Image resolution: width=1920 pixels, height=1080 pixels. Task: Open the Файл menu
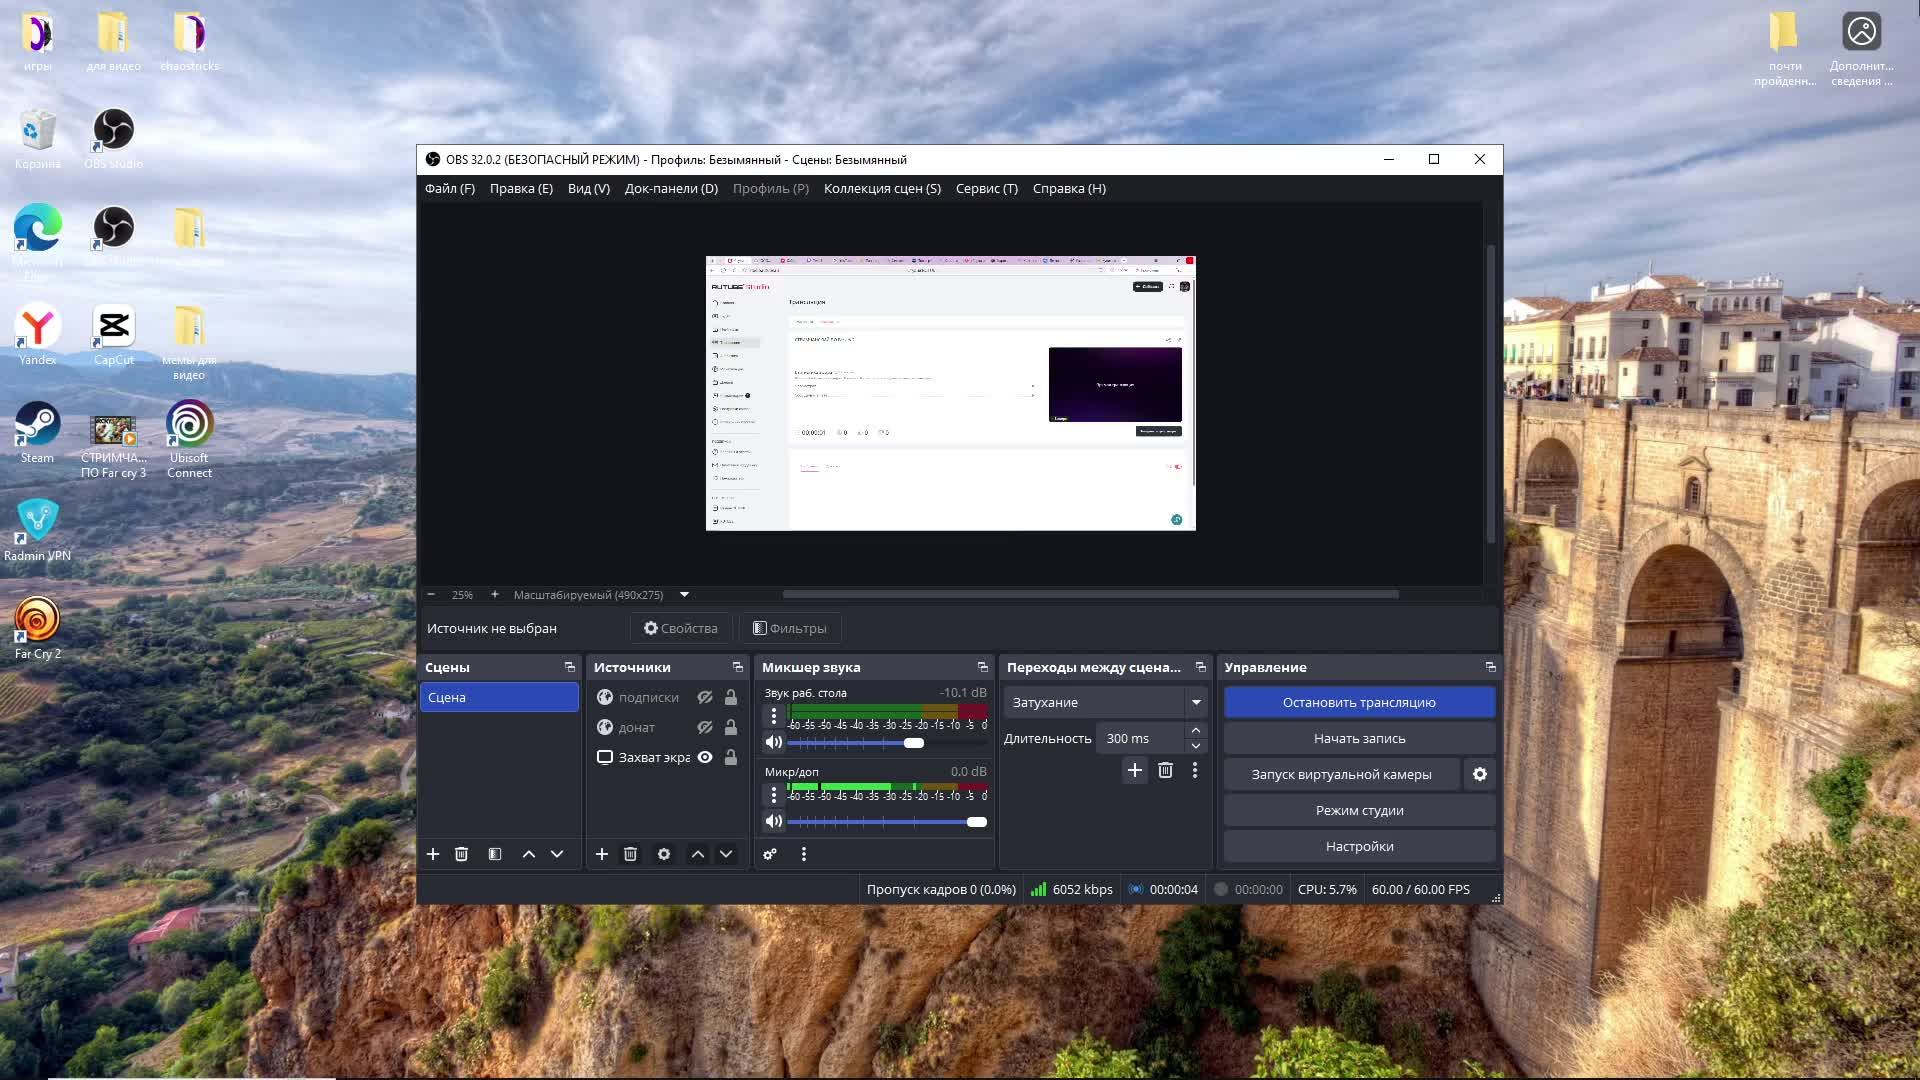pyautogui.click(x=449, y=188)
